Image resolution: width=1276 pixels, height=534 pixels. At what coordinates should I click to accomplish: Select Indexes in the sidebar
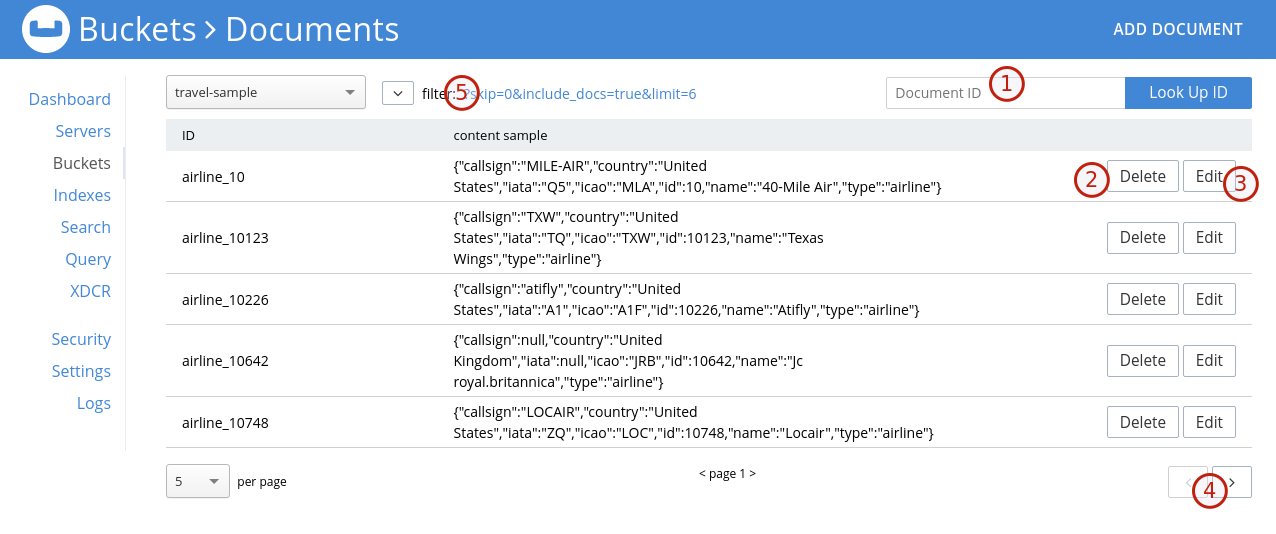(82, 195)
